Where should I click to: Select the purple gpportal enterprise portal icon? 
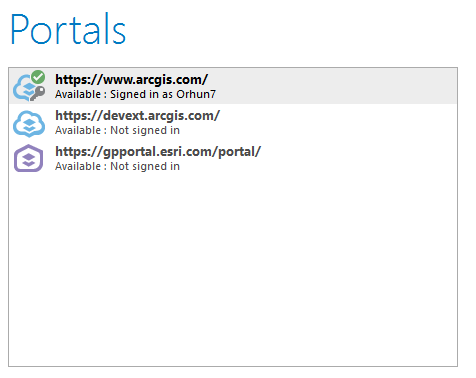28,158
